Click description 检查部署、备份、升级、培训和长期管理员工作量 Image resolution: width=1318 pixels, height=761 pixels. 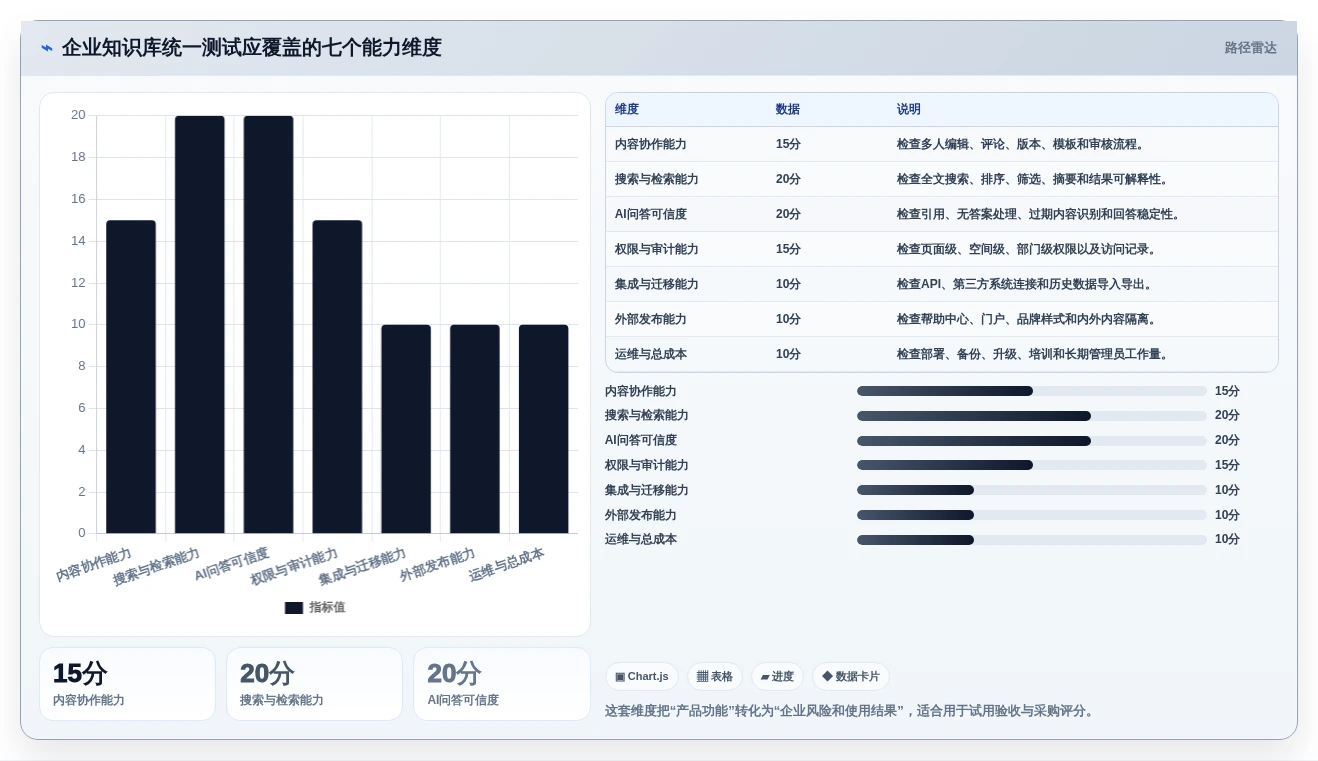pyautogui.click(x=1033, y=354)
